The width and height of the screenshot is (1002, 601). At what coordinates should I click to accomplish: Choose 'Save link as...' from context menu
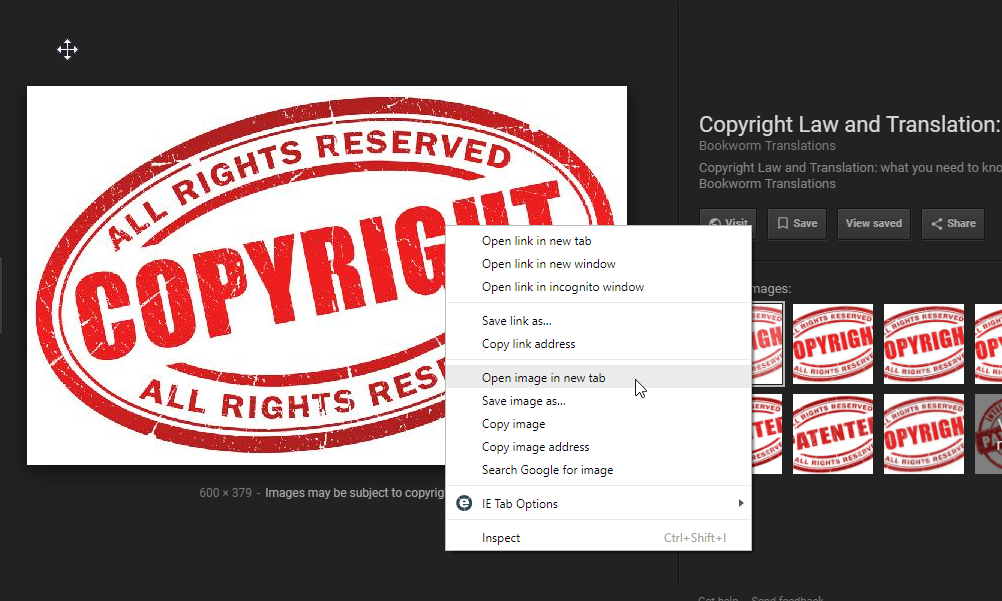(598, 321)
